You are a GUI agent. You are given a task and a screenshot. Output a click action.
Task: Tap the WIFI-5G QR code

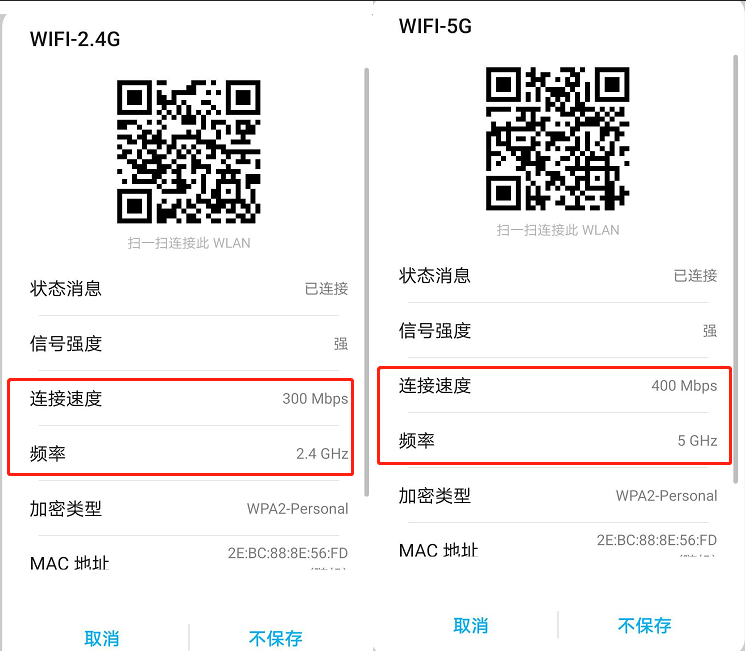point(558,138)
